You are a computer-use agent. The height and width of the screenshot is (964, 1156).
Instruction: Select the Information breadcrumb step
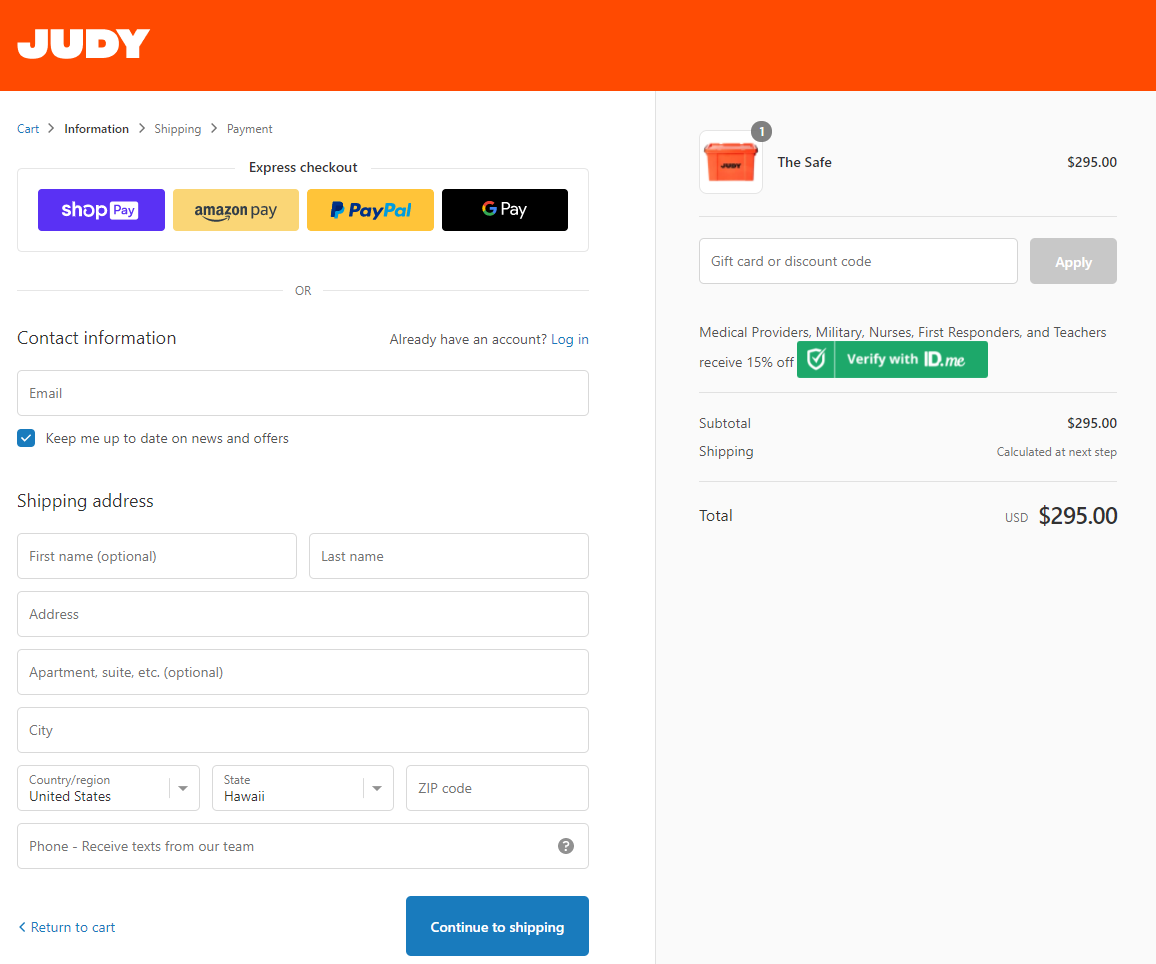coord(97,129)
